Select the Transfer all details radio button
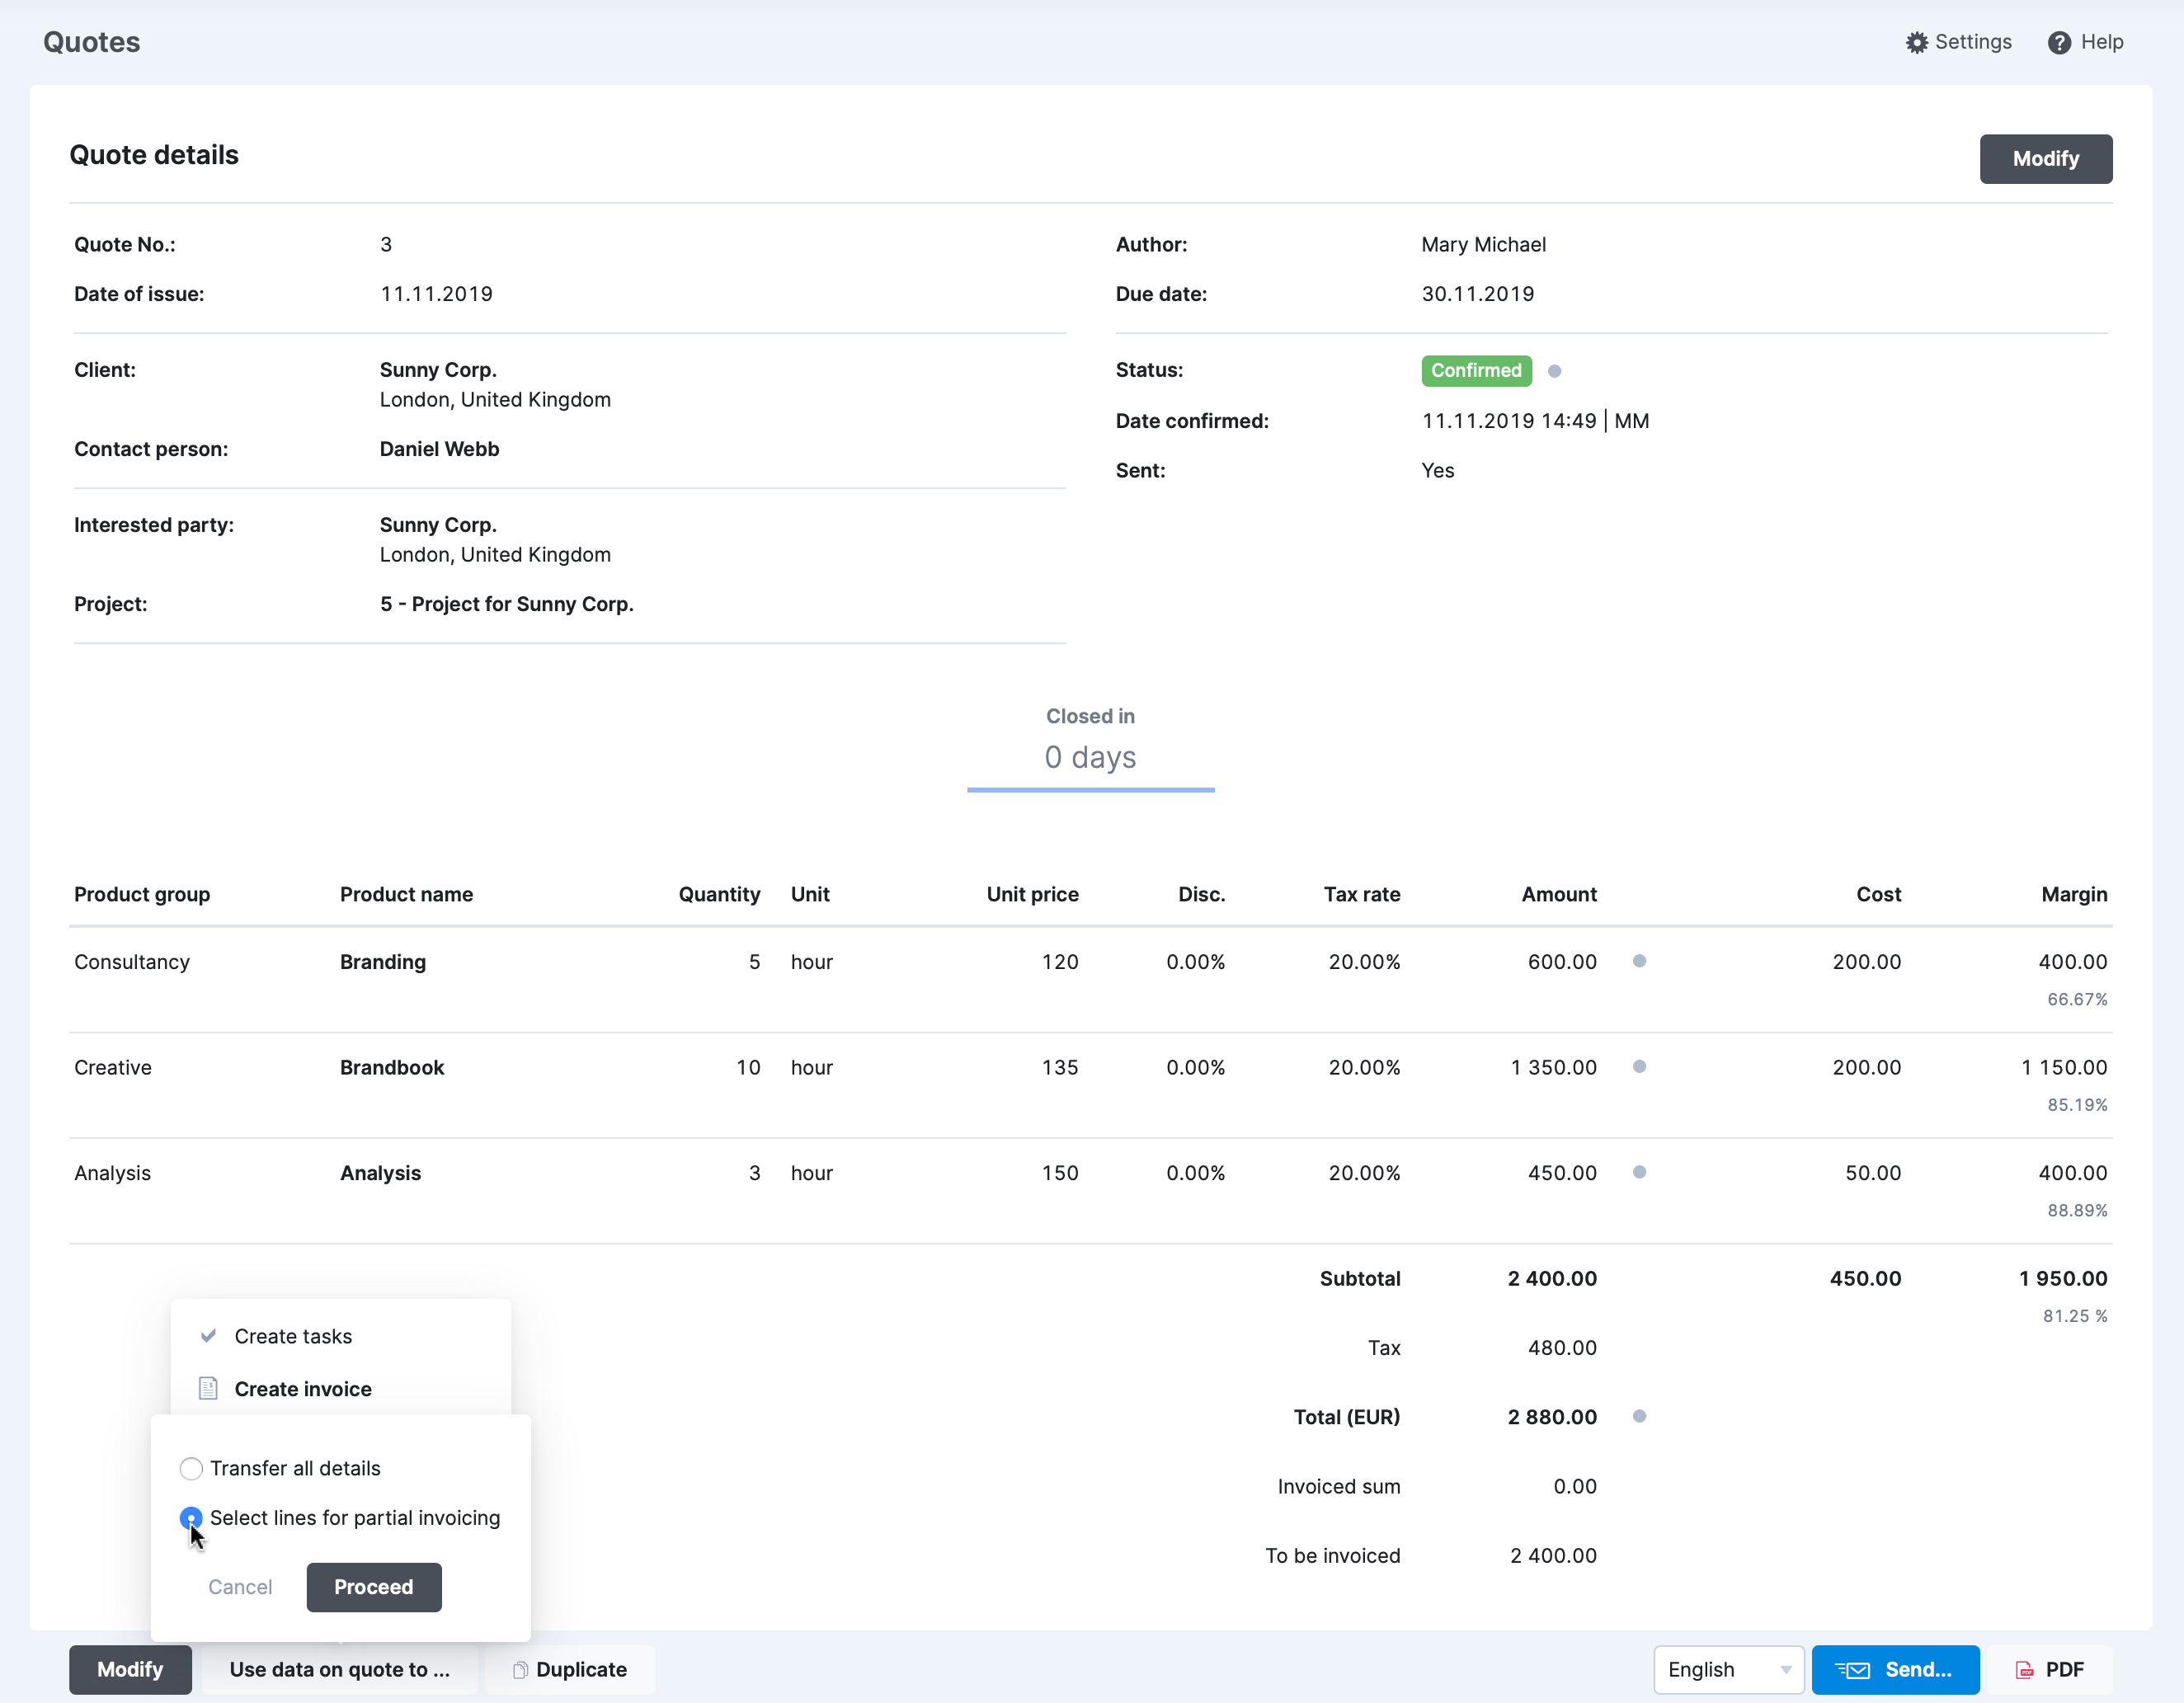This screenshot has height=1703, width=2184. 191,1468
